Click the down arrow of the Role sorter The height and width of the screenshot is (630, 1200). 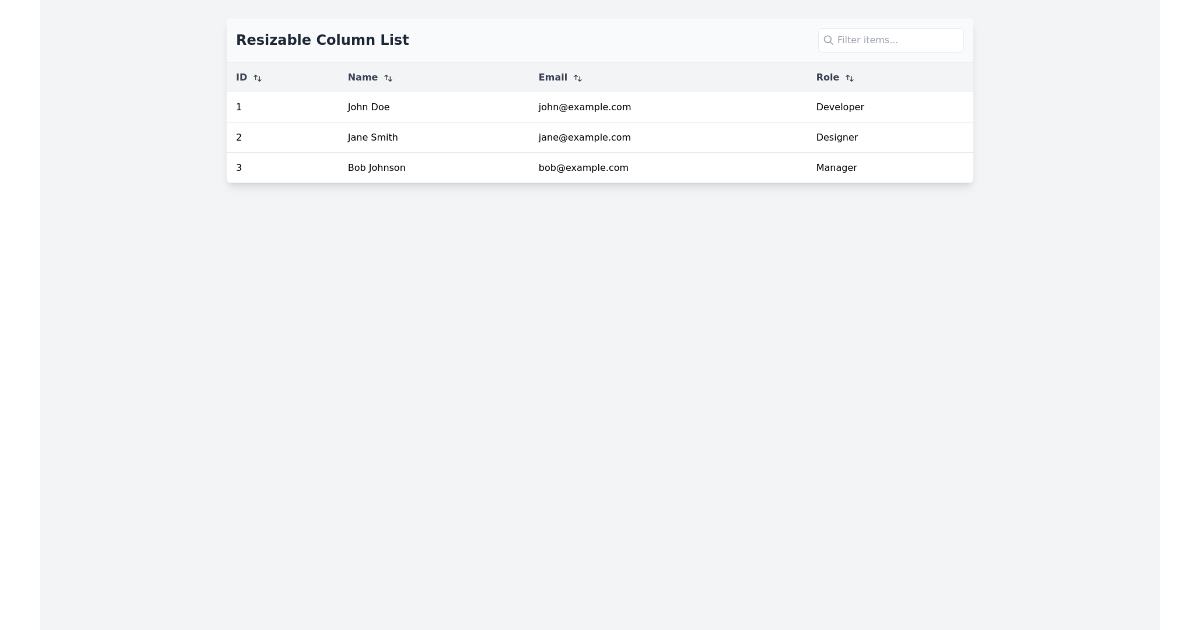click(851, 78)
